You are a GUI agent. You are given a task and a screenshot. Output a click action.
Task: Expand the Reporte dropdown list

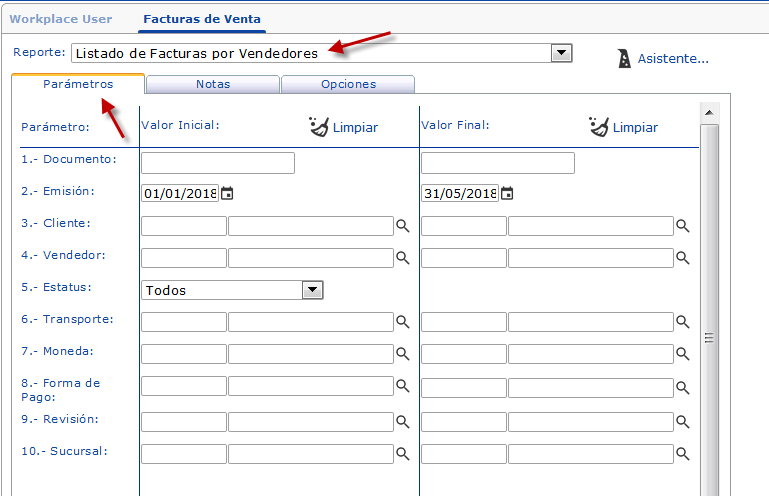(562, 53)
